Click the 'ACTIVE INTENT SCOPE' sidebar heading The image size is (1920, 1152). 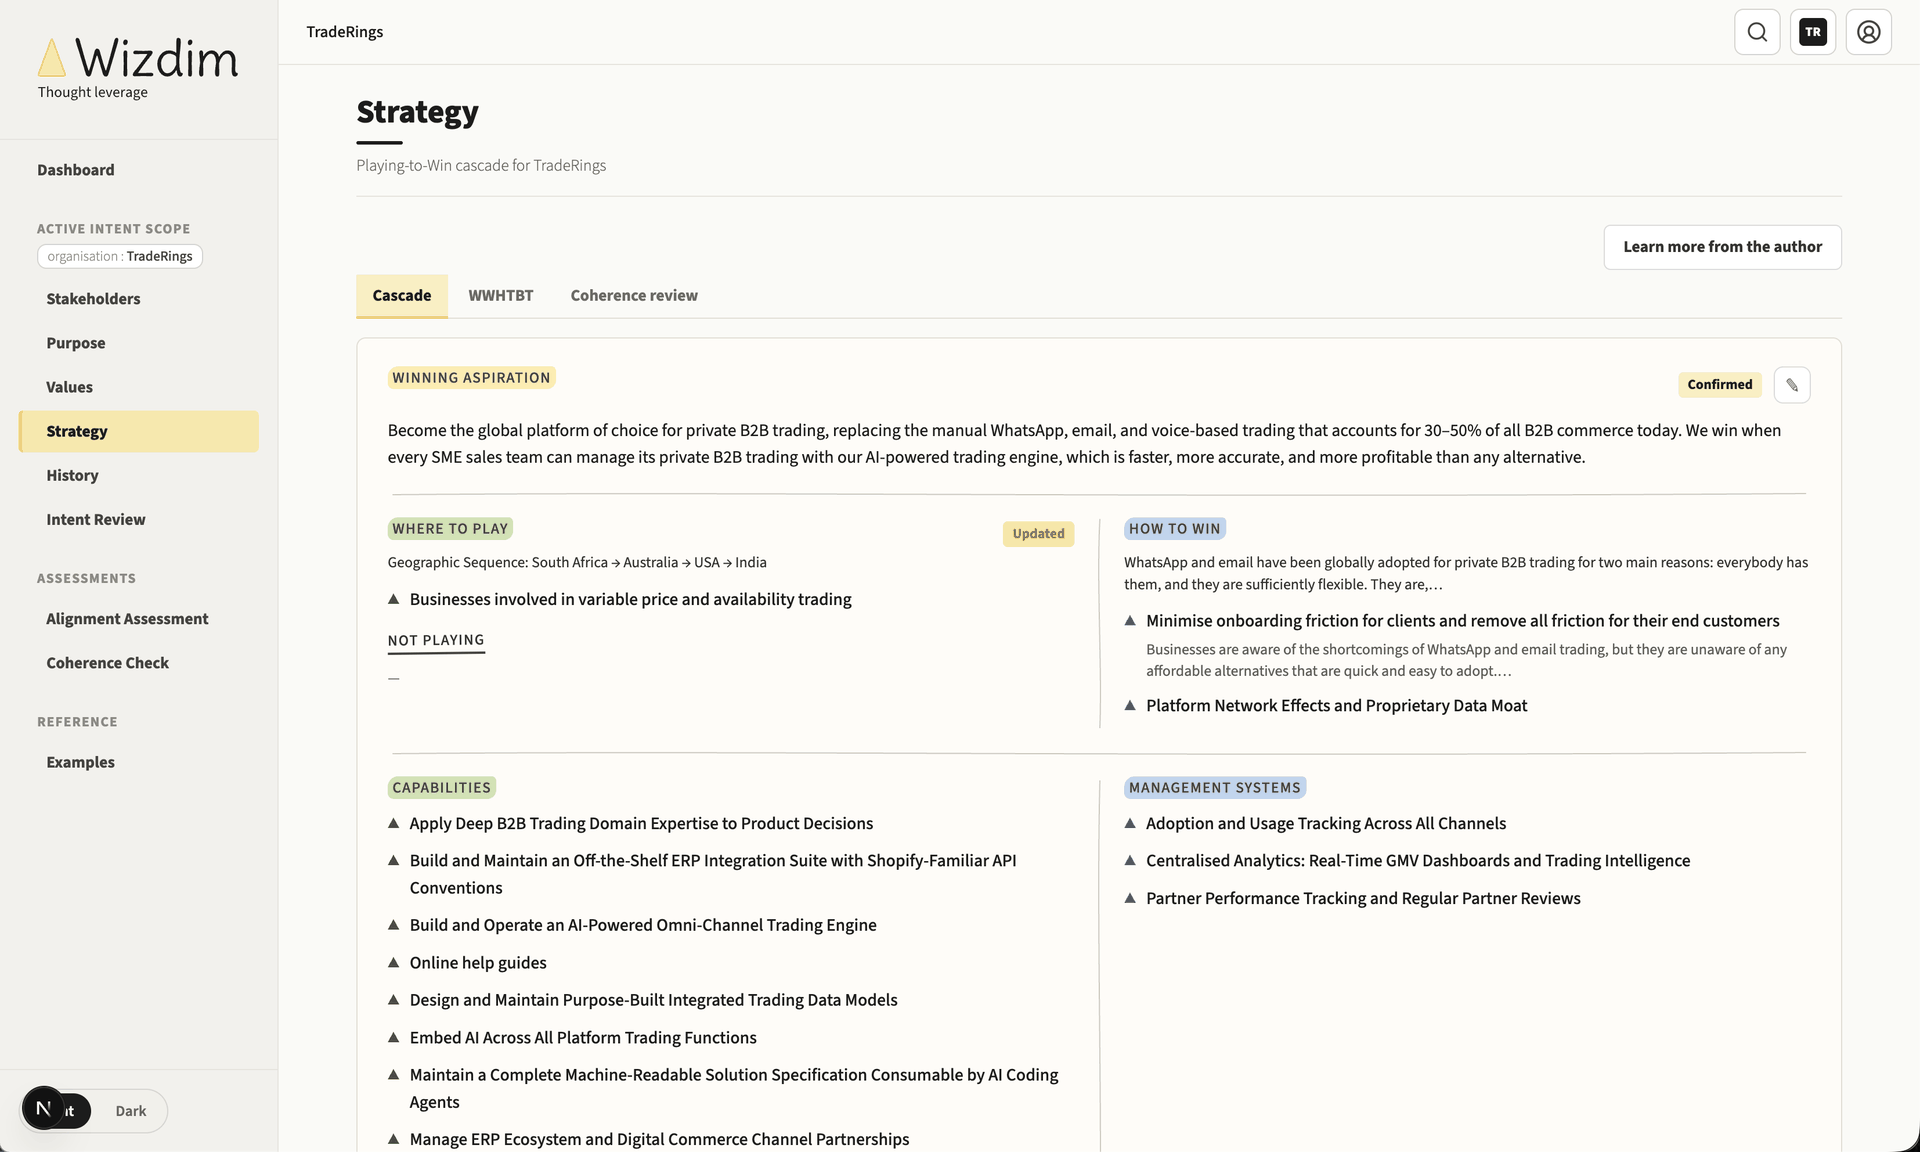[x=113, y=229]
